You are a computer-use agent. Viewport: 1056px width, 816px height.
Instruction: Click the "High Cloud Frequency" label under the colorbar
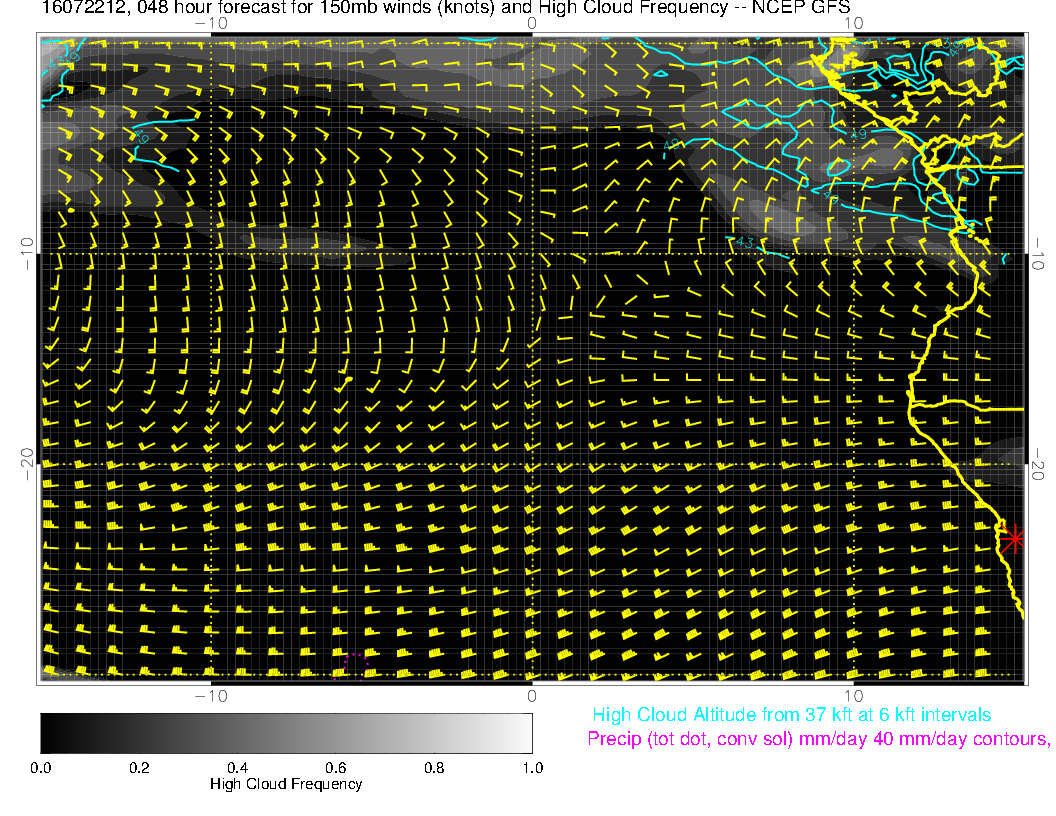click(x=286, y=784)
